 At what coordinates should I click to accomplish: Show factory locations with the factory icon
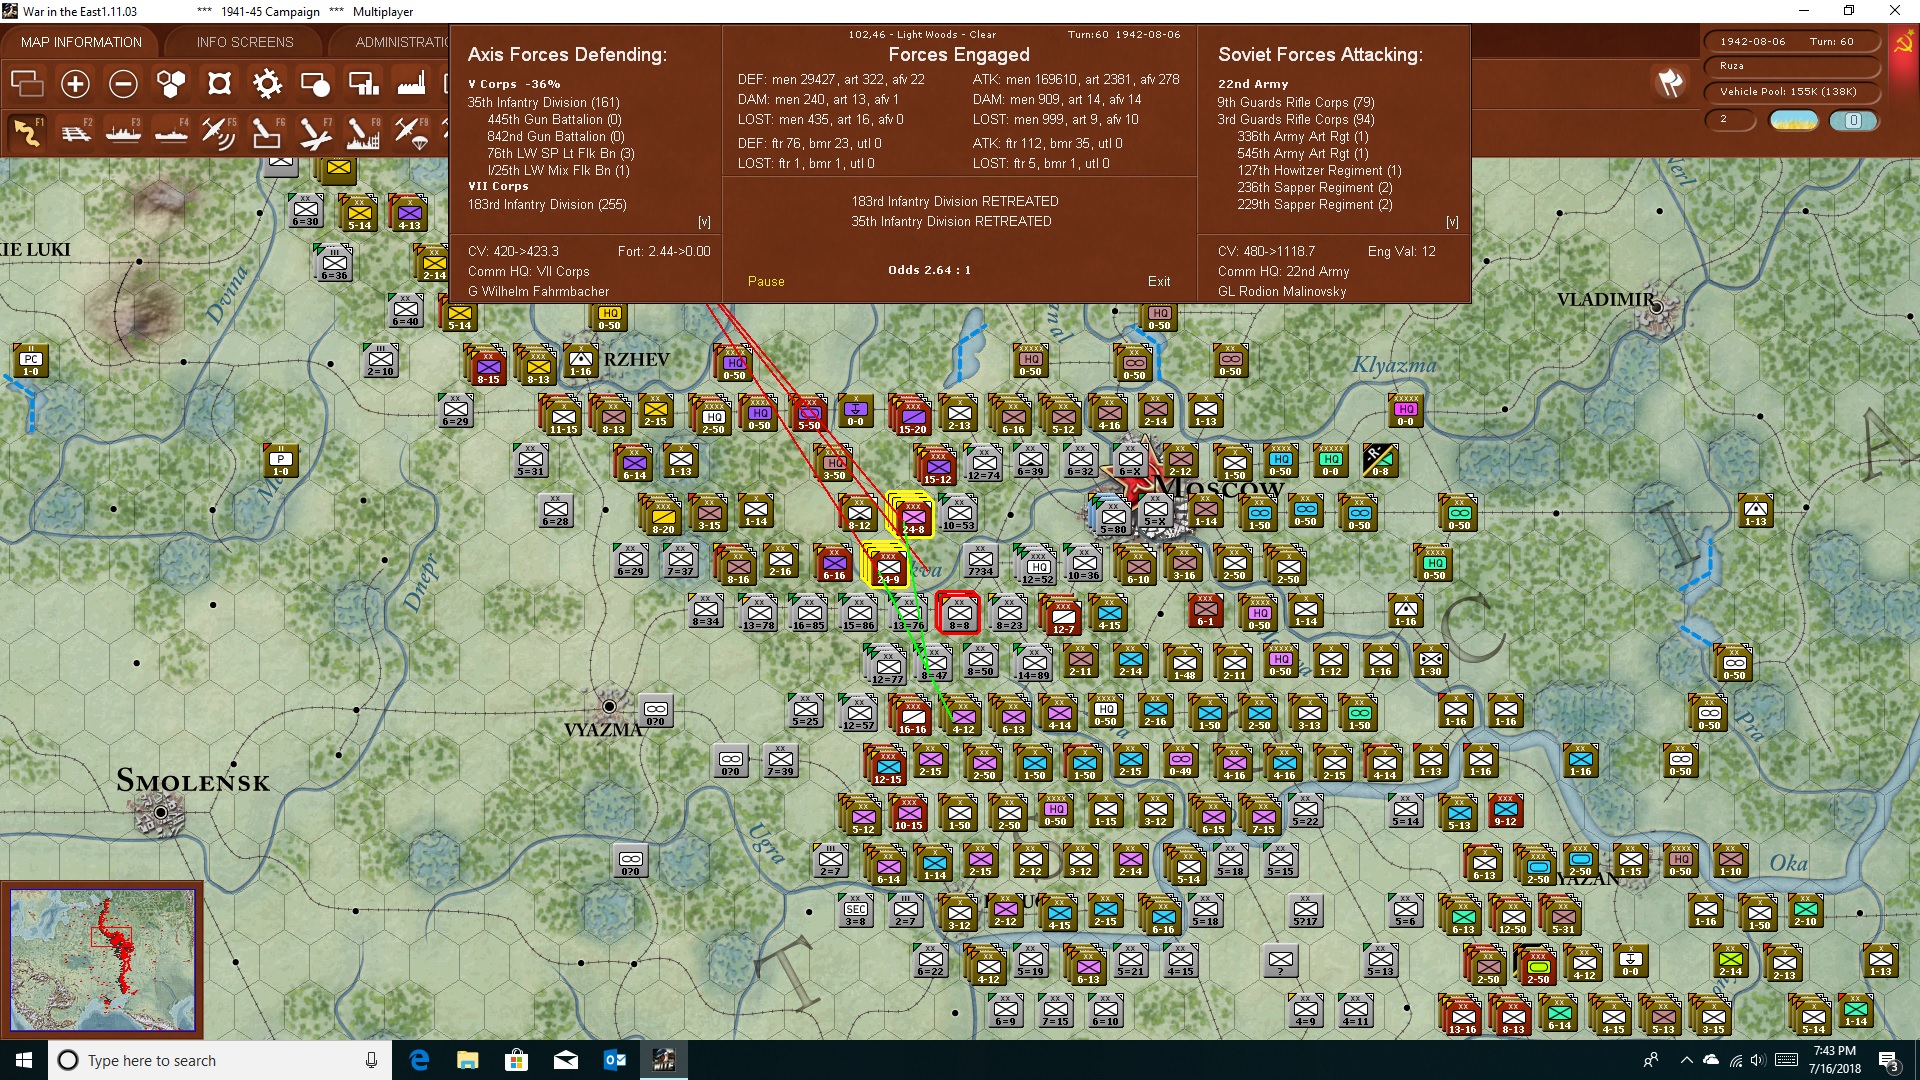(x=411, y=84)
